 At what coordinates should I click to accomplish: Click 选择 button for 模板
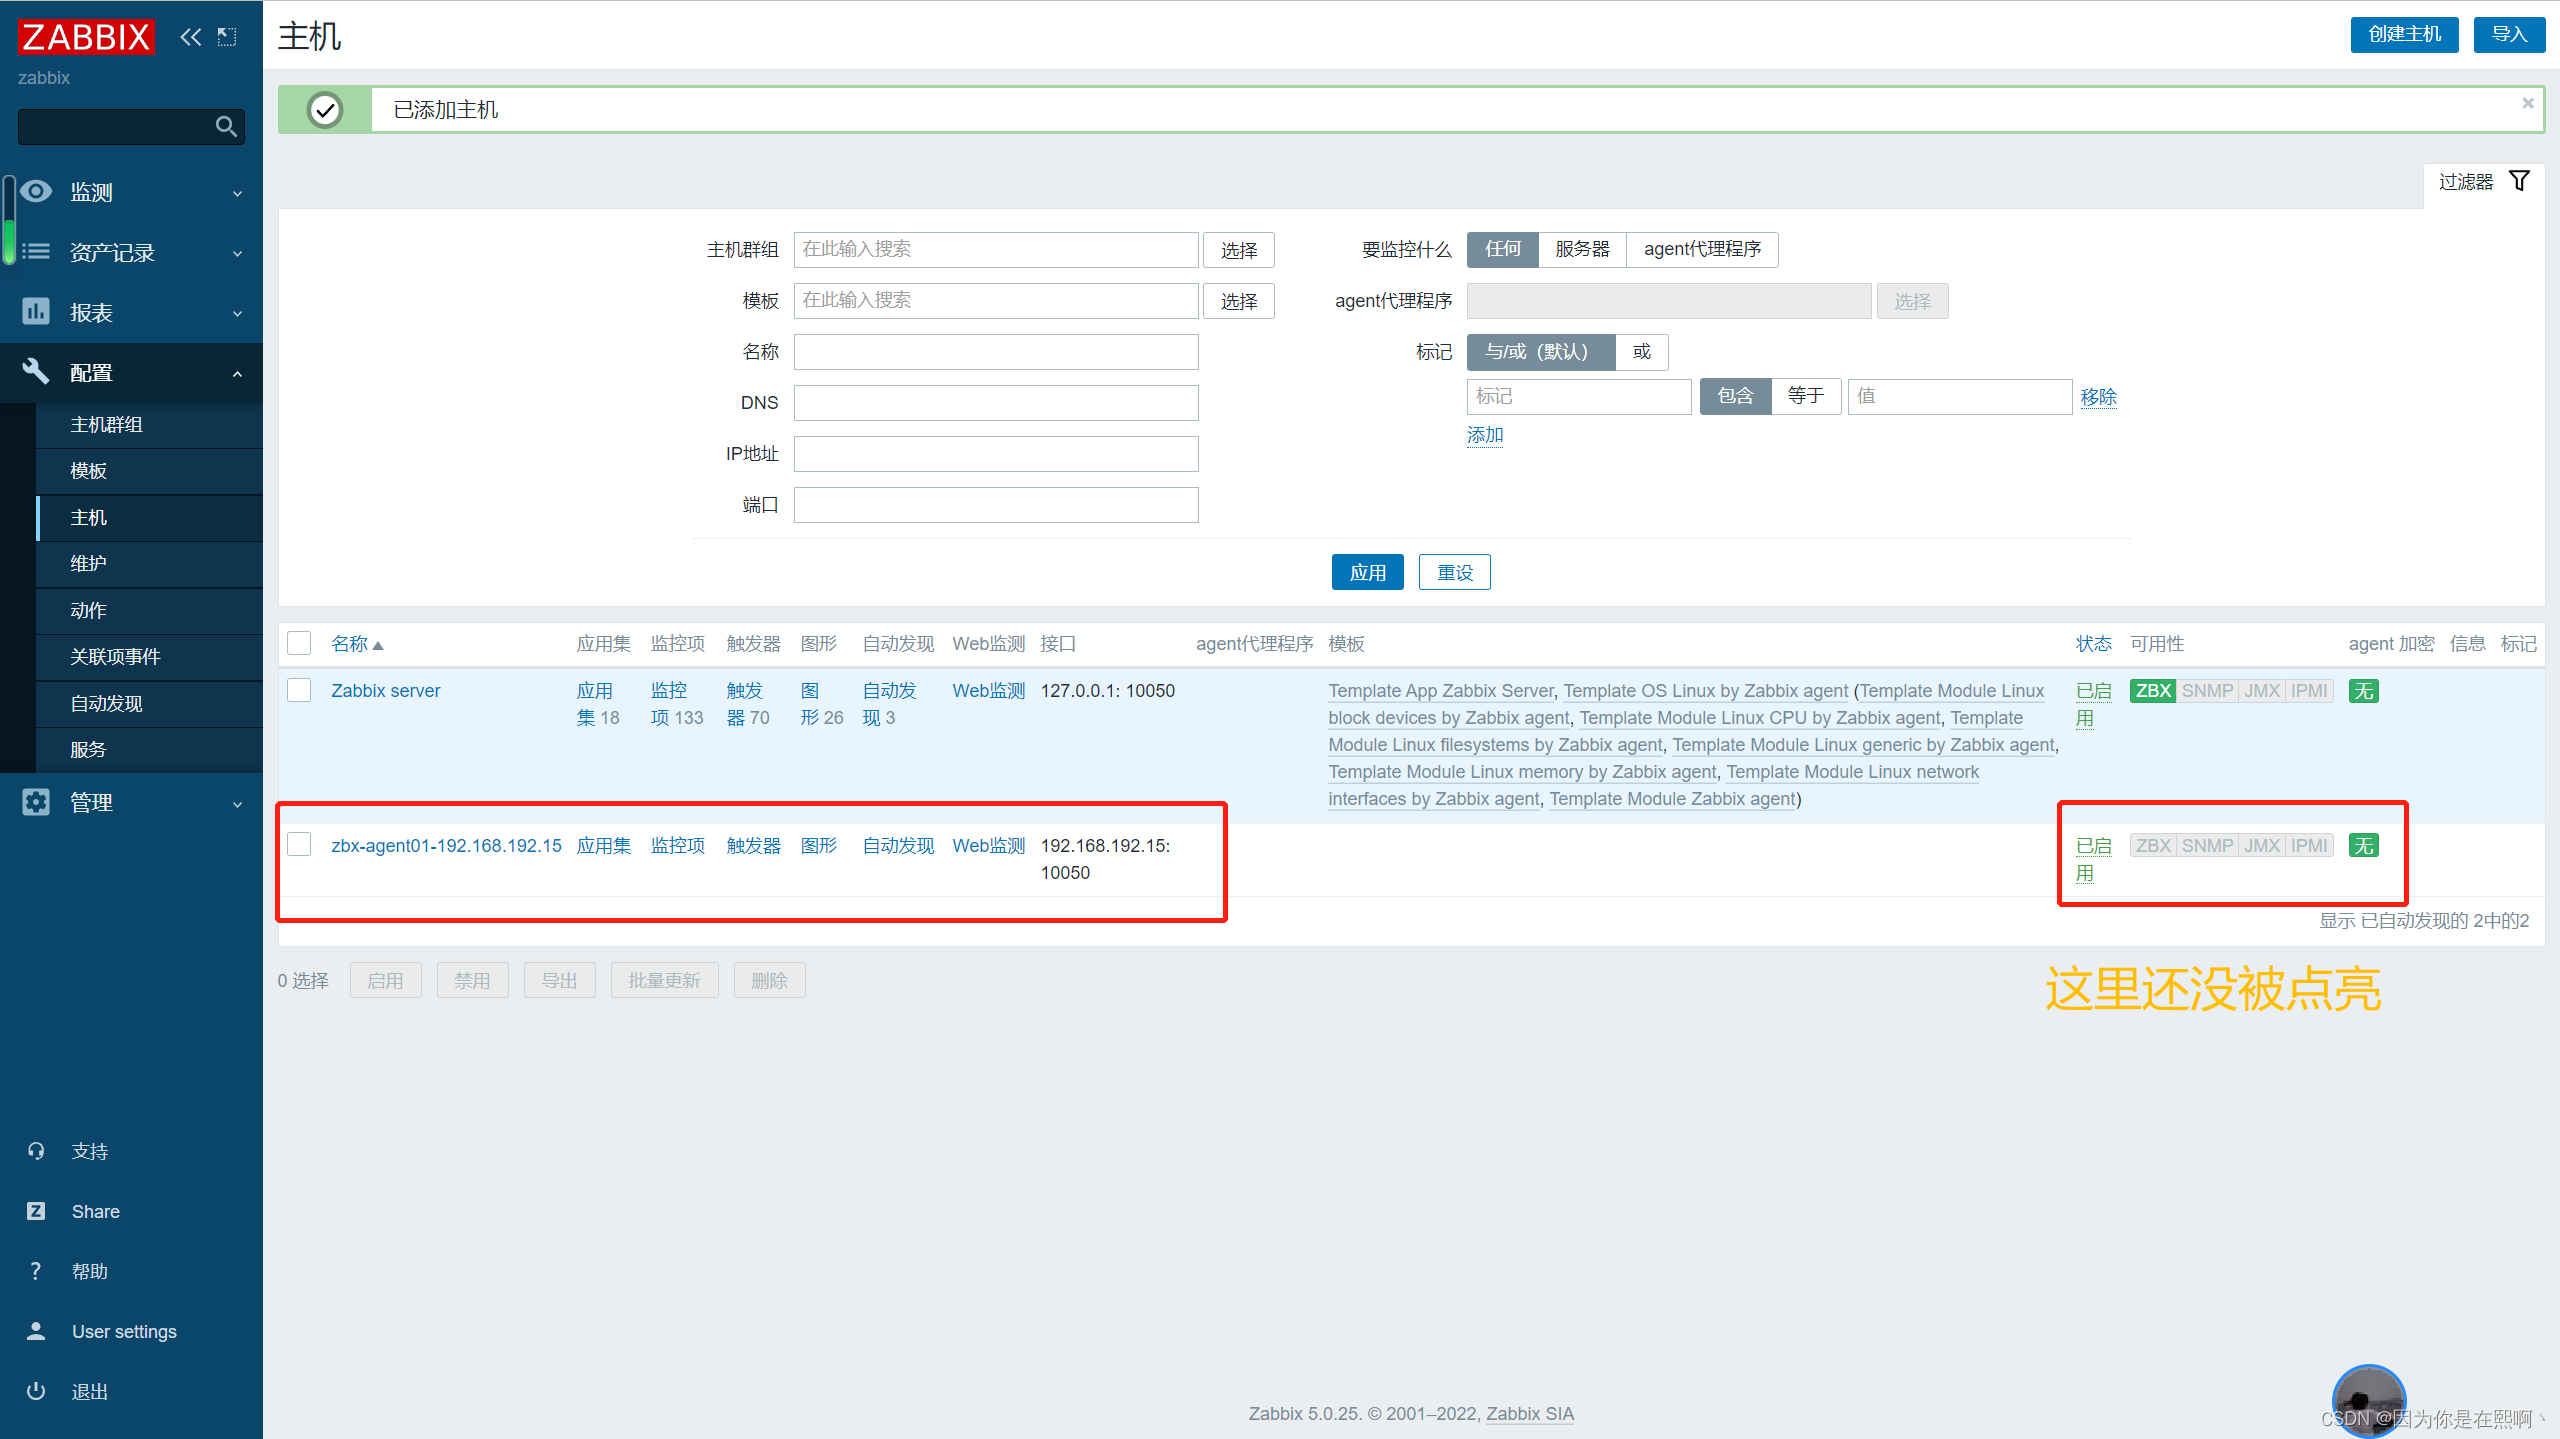1238,301
